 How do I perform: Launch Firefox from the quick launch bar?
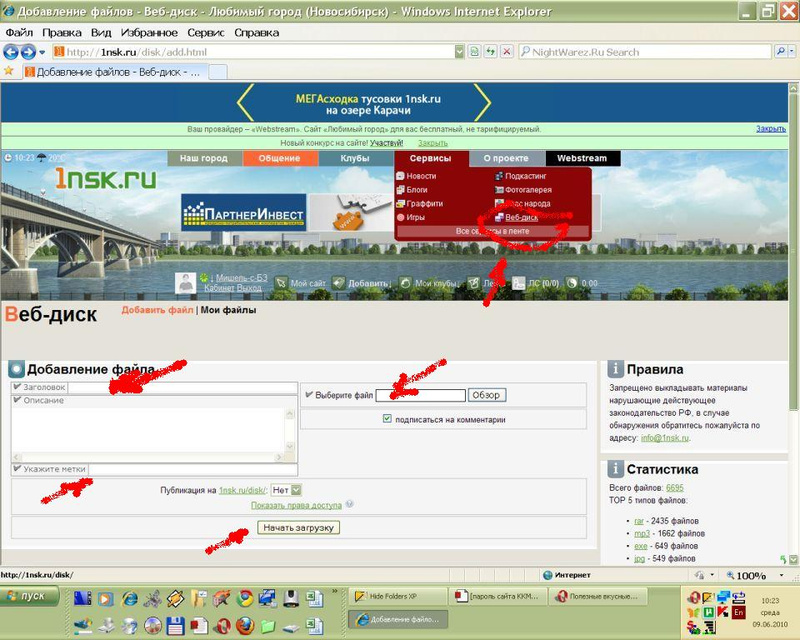tap(245, 625)
